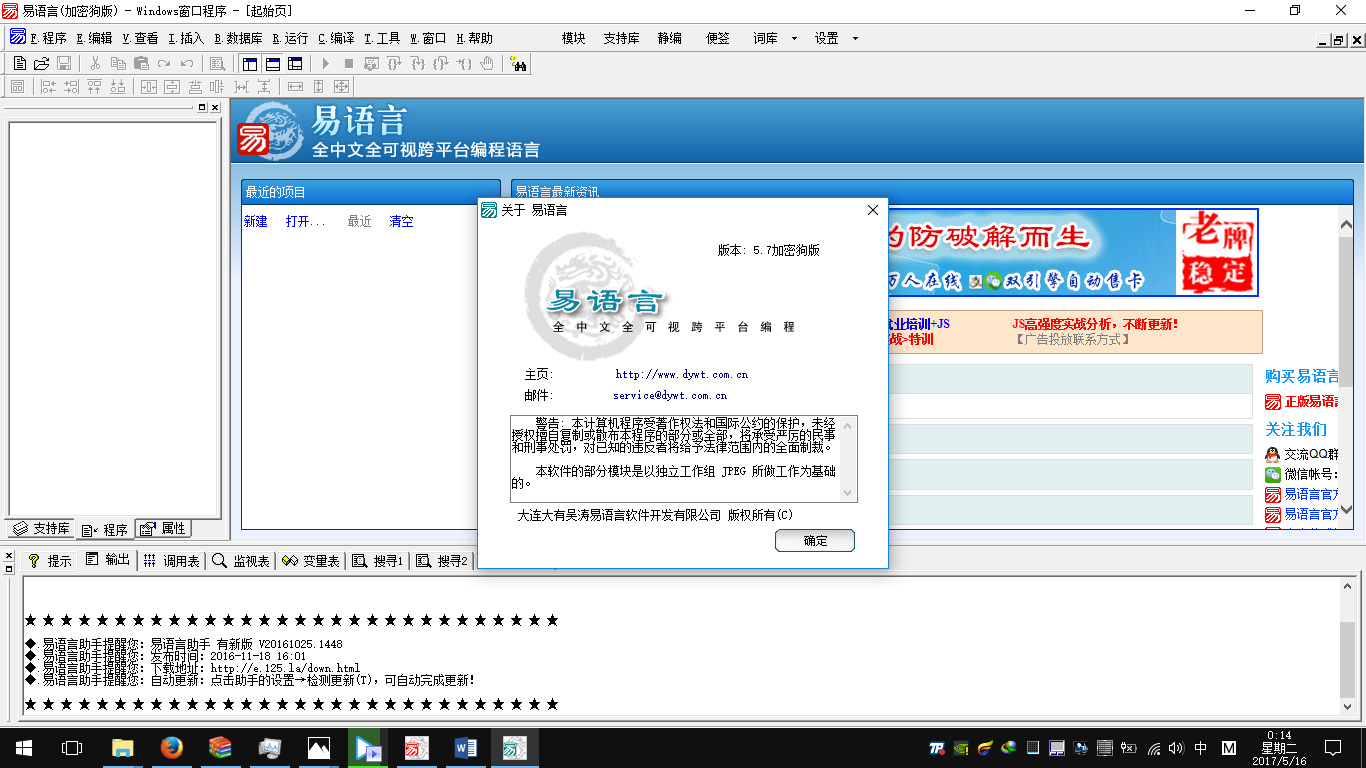1366x768 pixels.
Task: Click the 中 input method tray indicator
Action: tap(1200, 747)
